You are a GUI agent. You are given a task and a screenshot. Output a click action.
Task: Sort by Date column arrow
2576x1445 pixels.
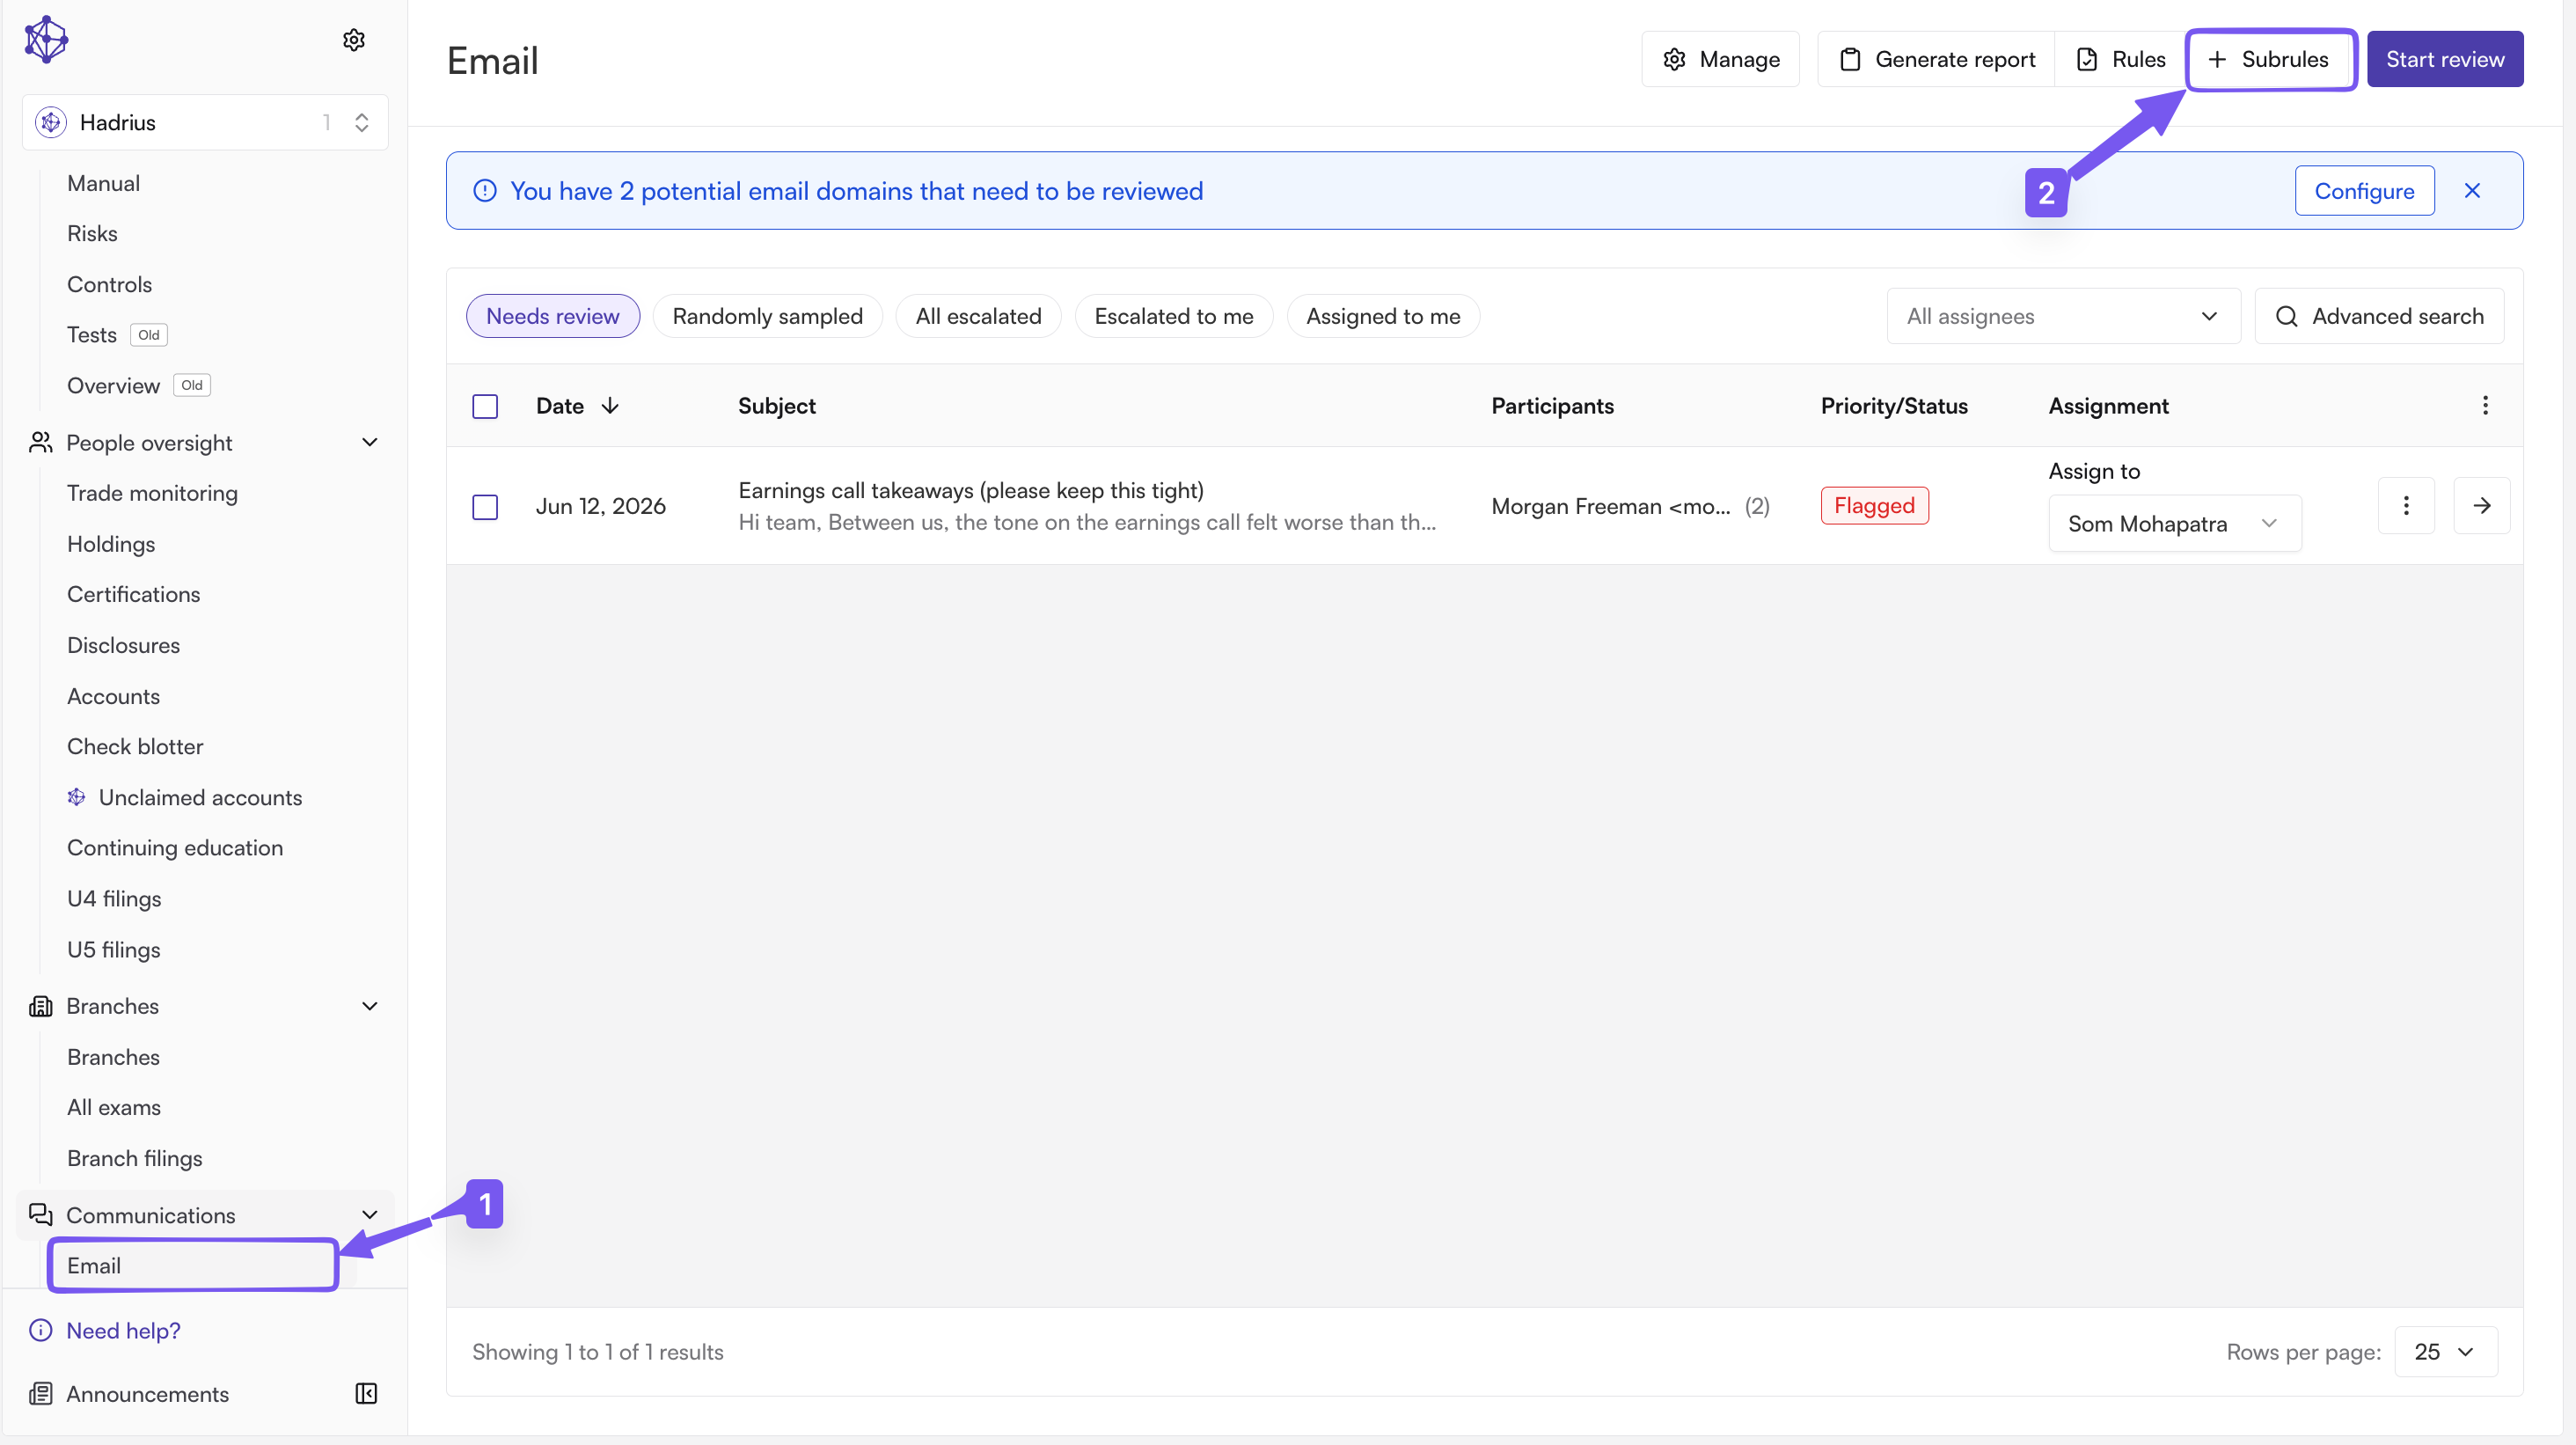pyautogui.click(x=610, y=406)
